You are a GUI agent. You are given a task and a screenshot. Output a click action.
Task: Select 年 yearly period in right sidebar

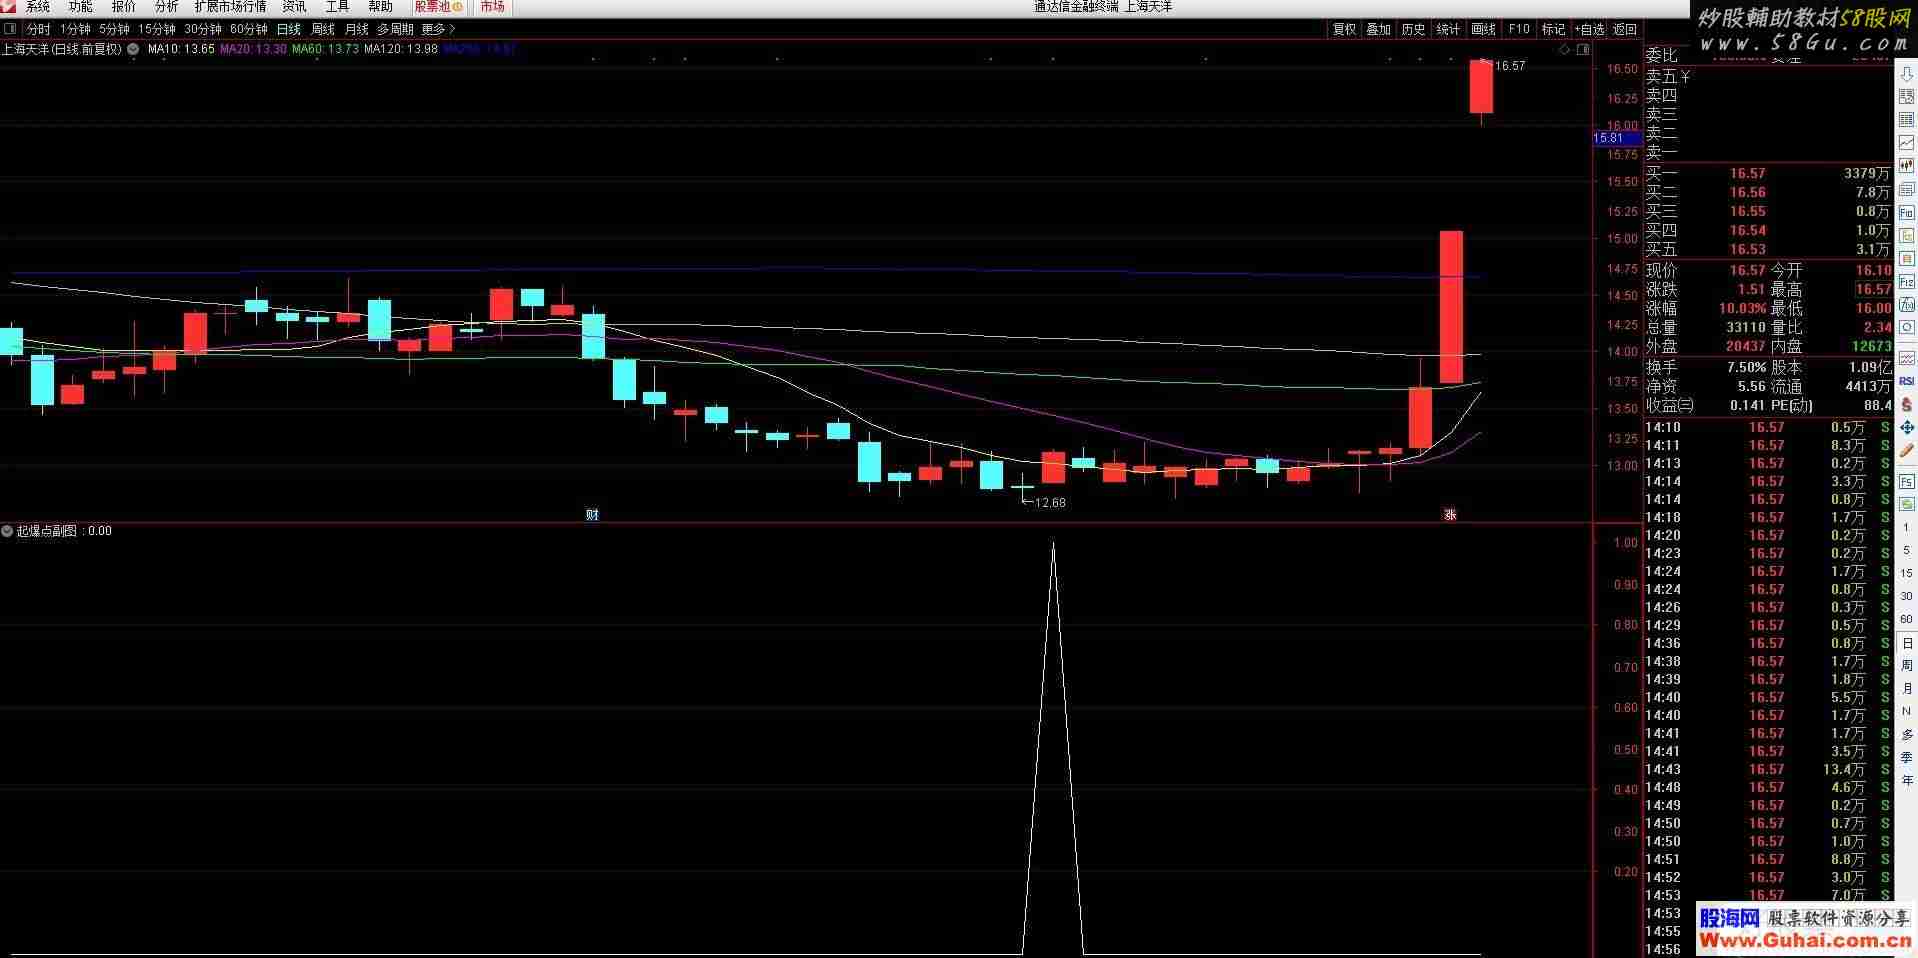(1906, 780)
